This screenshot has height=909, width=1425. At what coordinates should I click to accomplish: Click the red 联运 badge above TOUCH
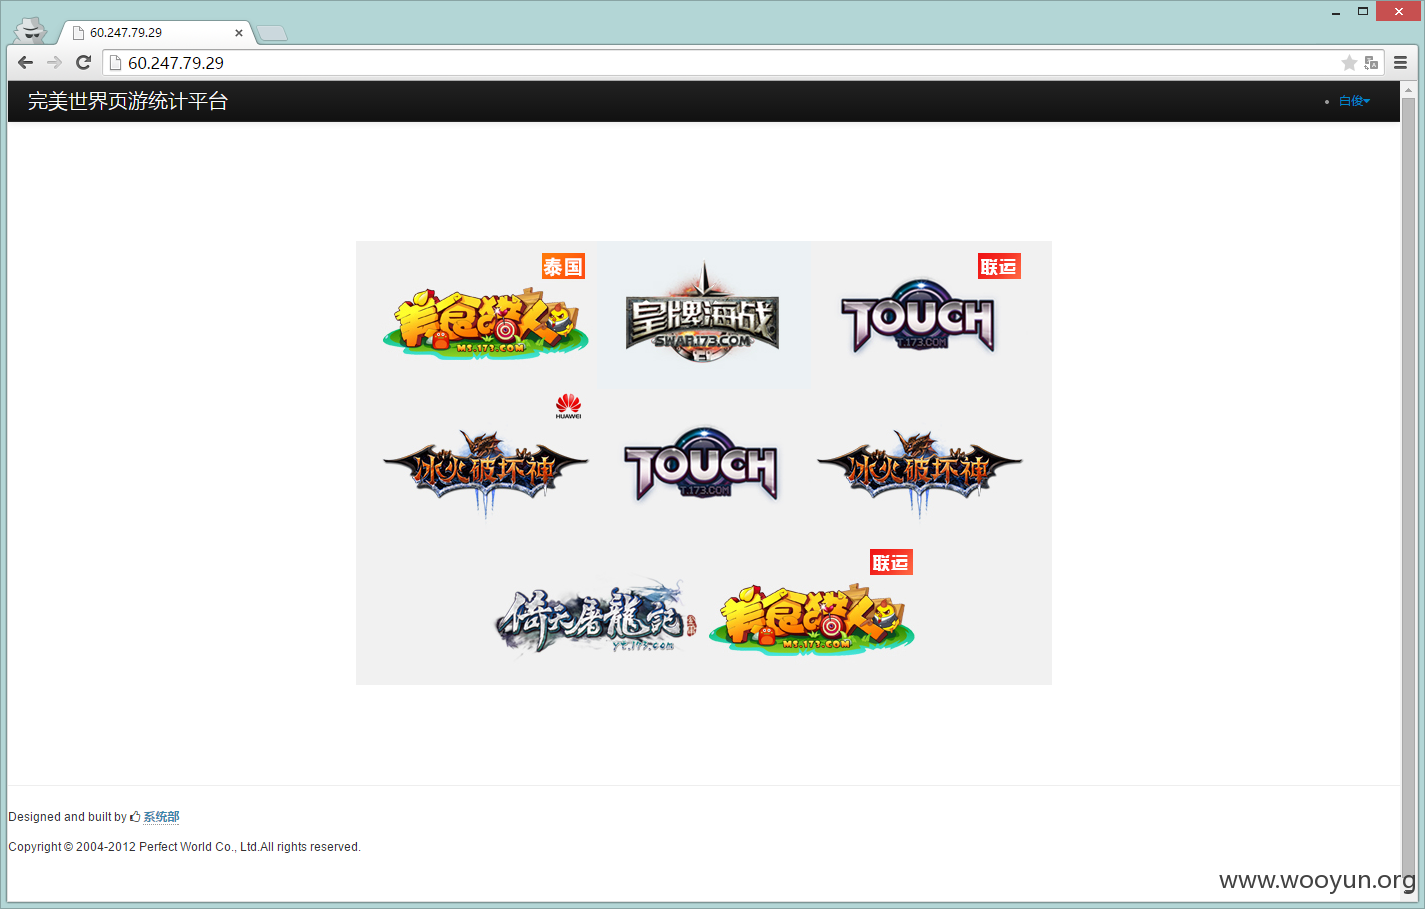(999, 267)
